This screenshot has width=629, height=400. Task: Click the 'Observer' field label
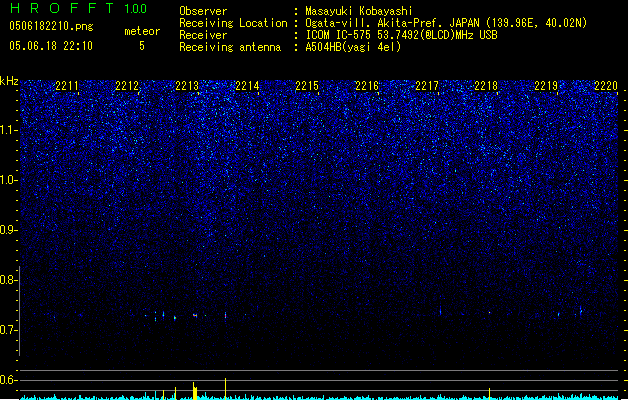click(203, 11)
